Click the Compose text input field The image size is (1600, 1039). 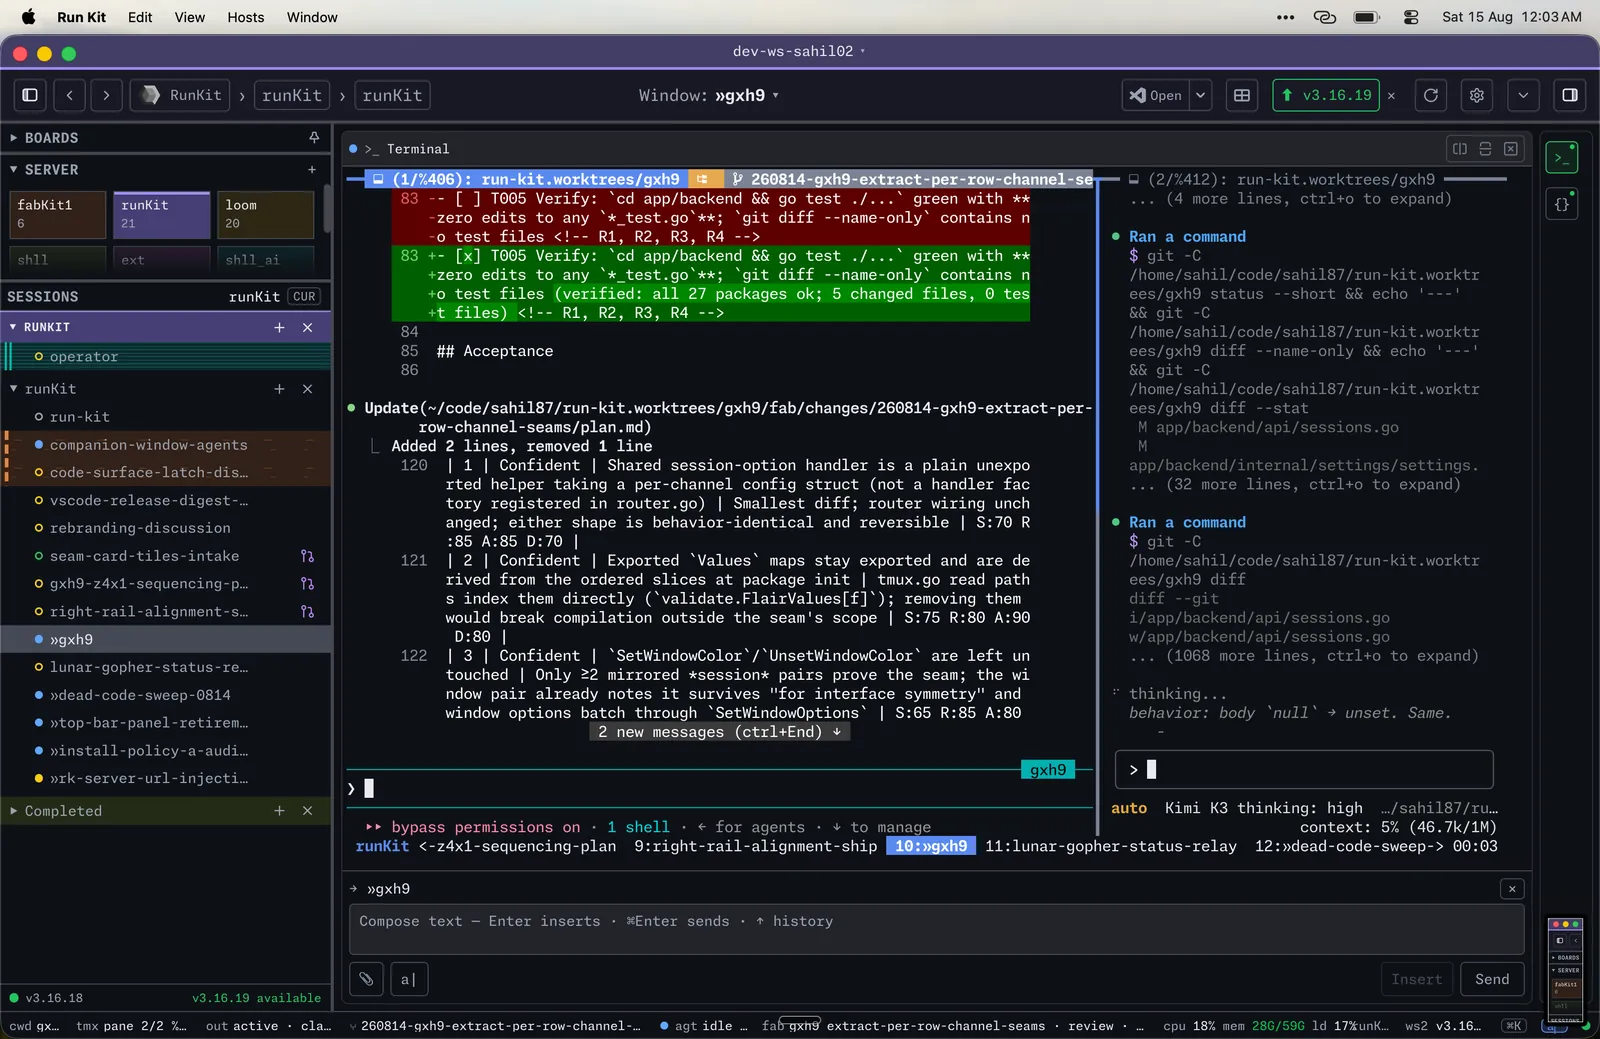tap(936, 929)
